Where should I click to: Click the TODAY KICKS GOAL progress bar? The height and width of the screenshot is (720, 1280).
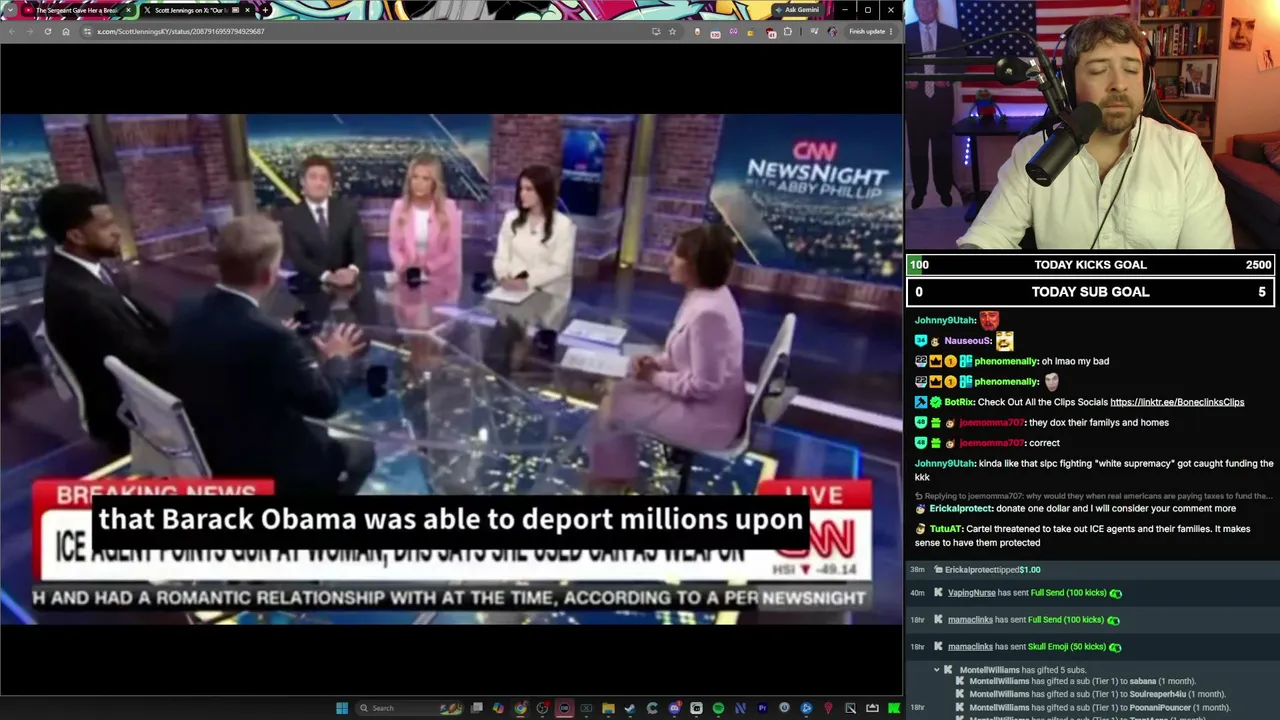pyautogui.click(x=1090, y=265)
